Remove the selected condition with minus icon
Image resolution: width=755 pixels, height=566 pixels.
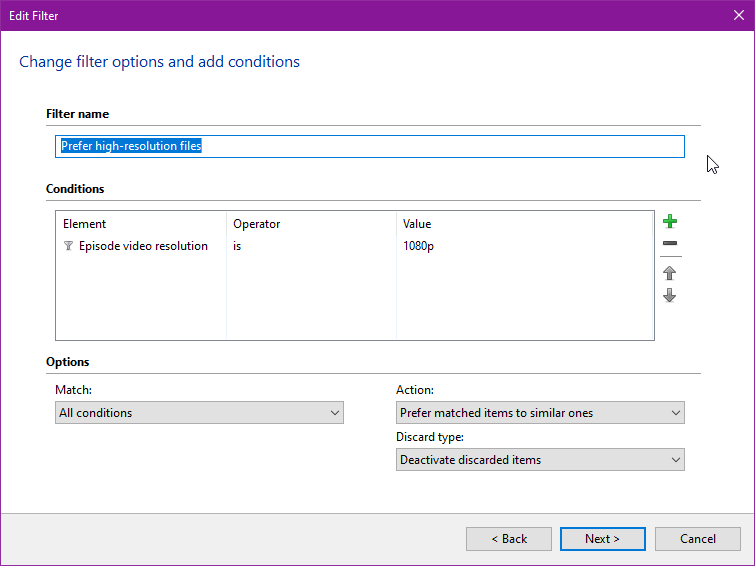pos(670,244)
